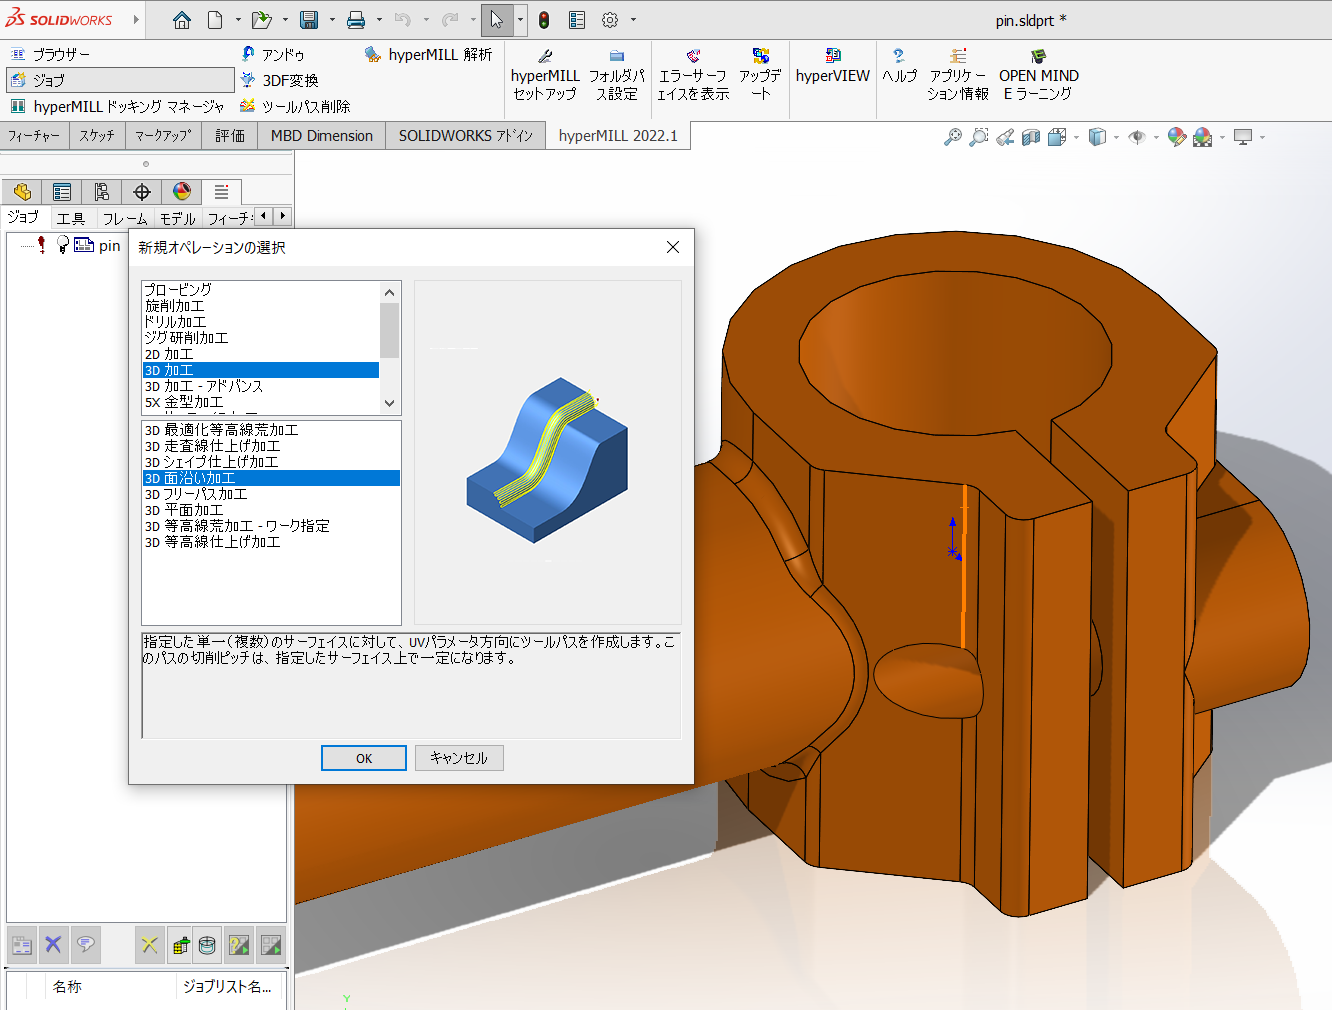The height and width of the screenshot is (1010, 1332).
Task: Click the print icon
Action: (x=356, y=20)
